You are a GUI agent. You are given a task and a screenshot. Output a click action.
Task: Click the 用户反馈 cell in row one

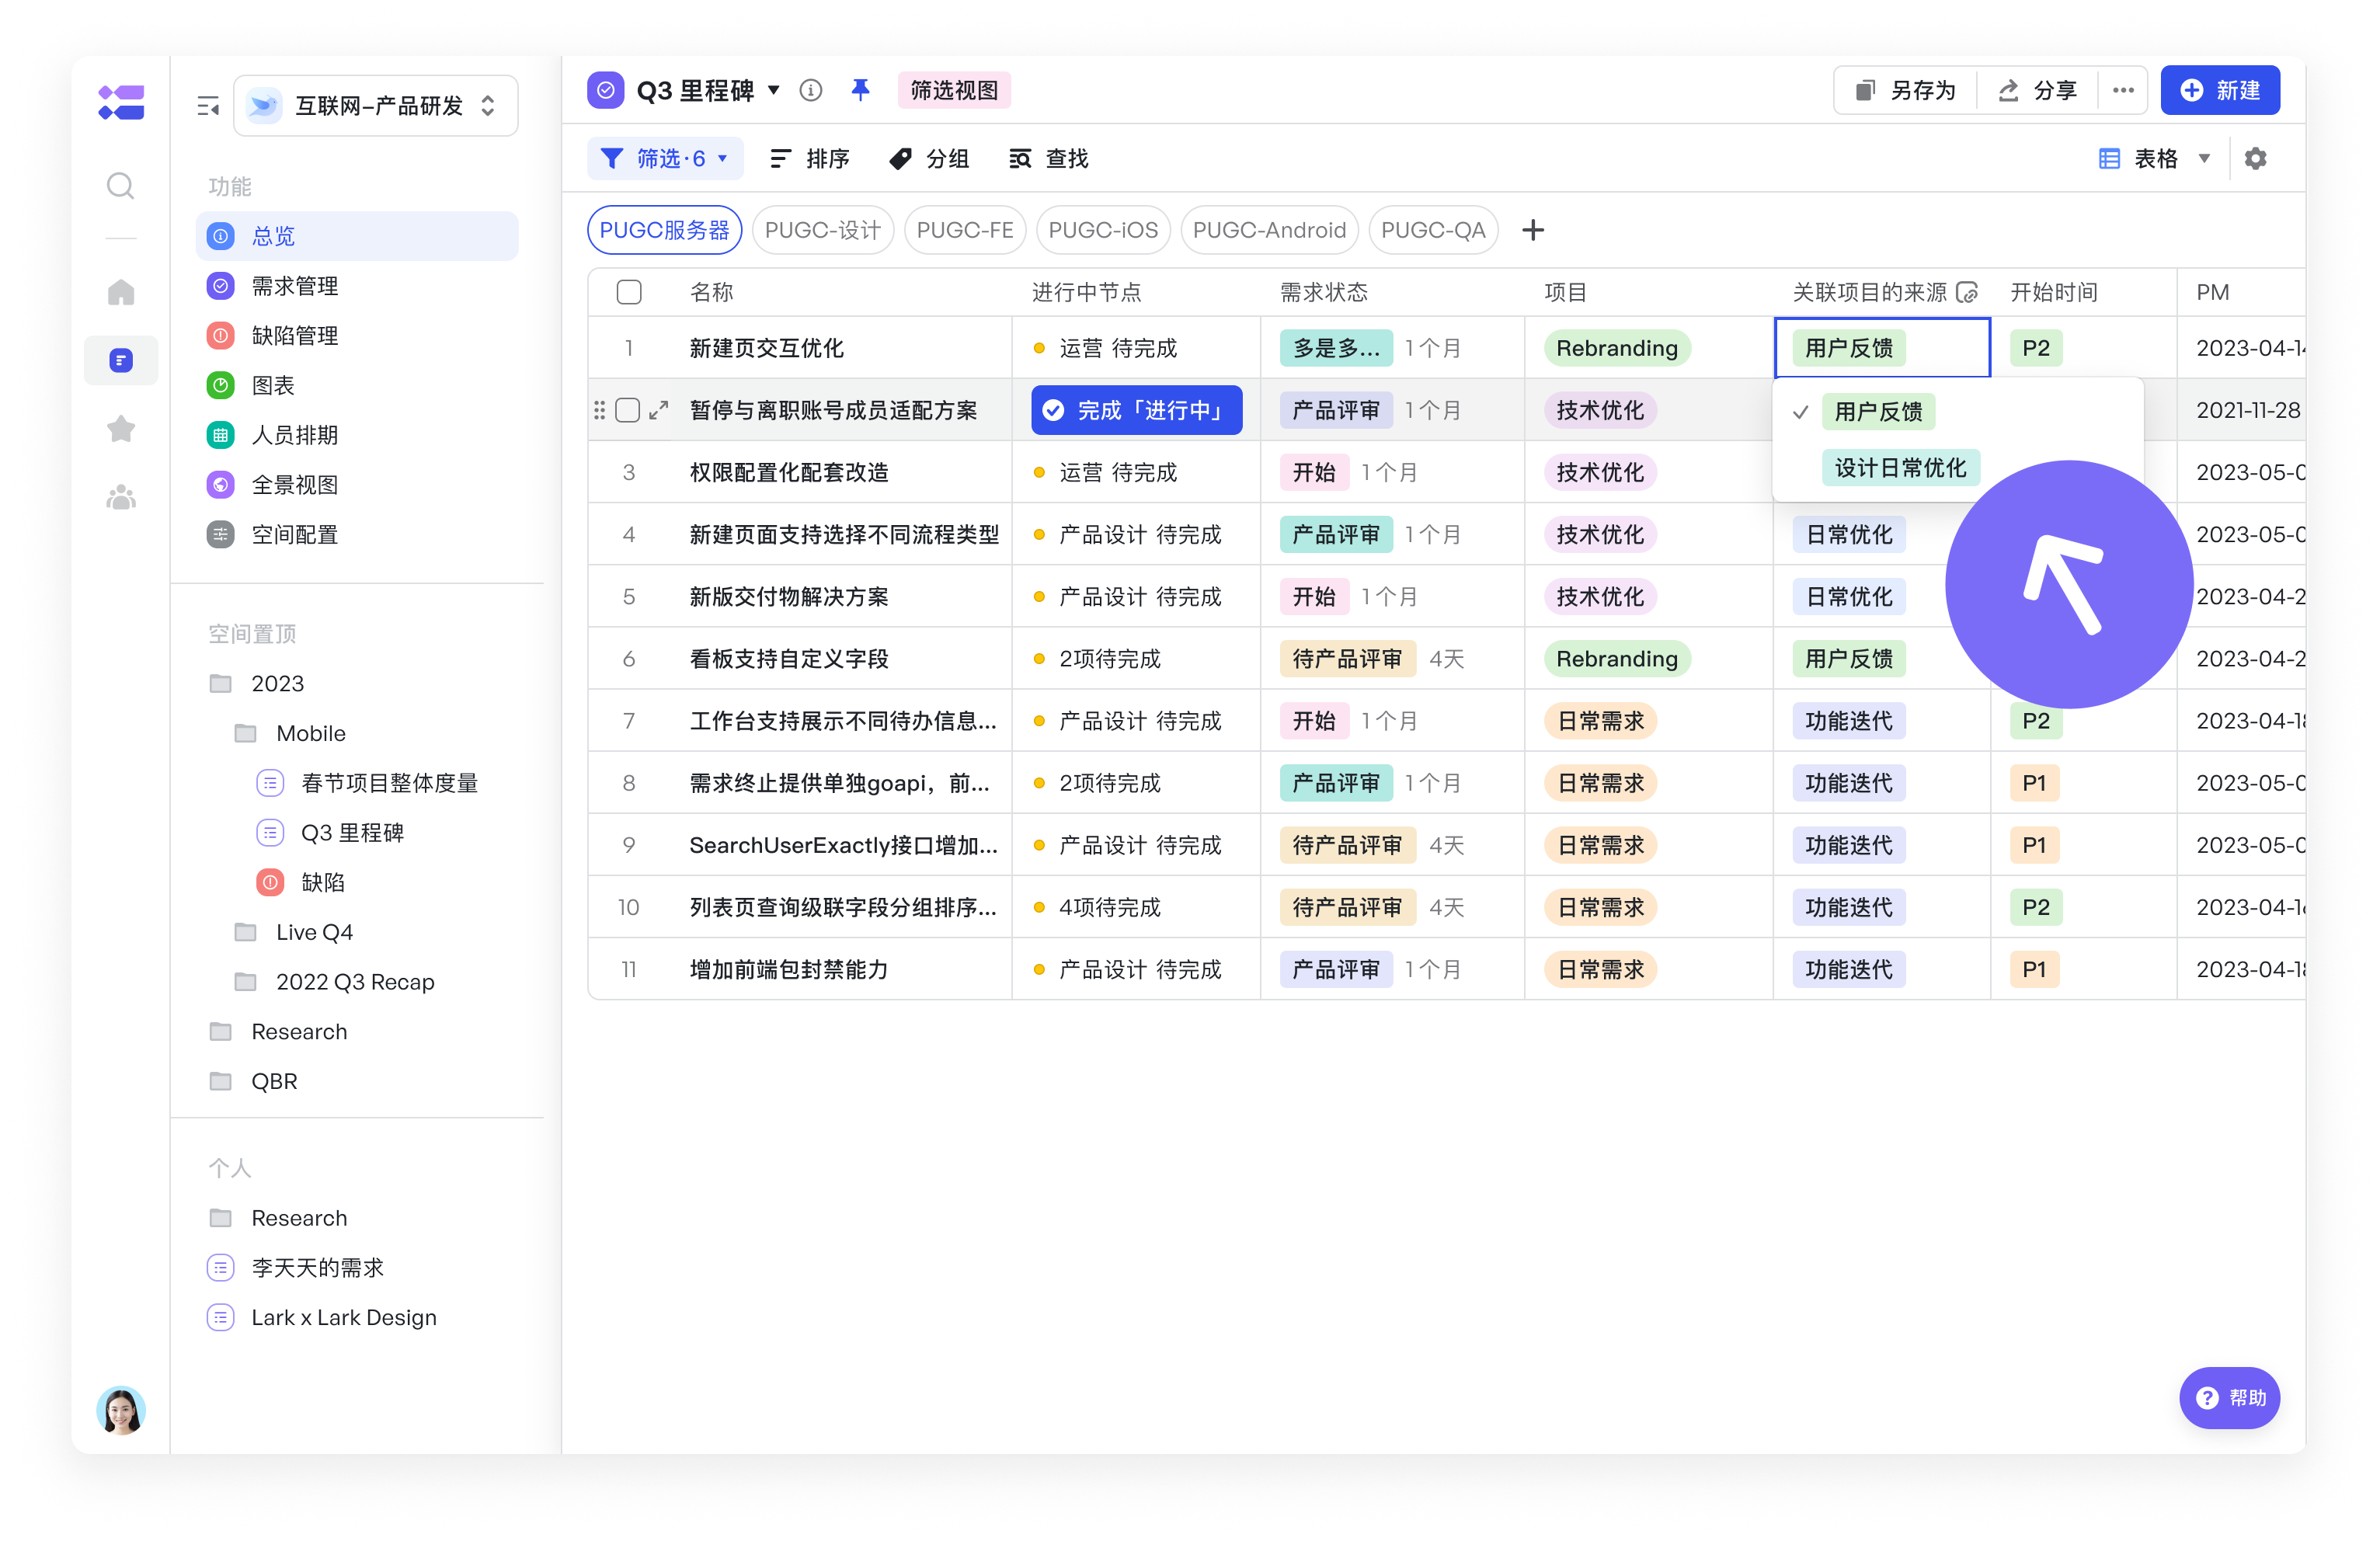pyautogui.click(x=1882, y=348)
